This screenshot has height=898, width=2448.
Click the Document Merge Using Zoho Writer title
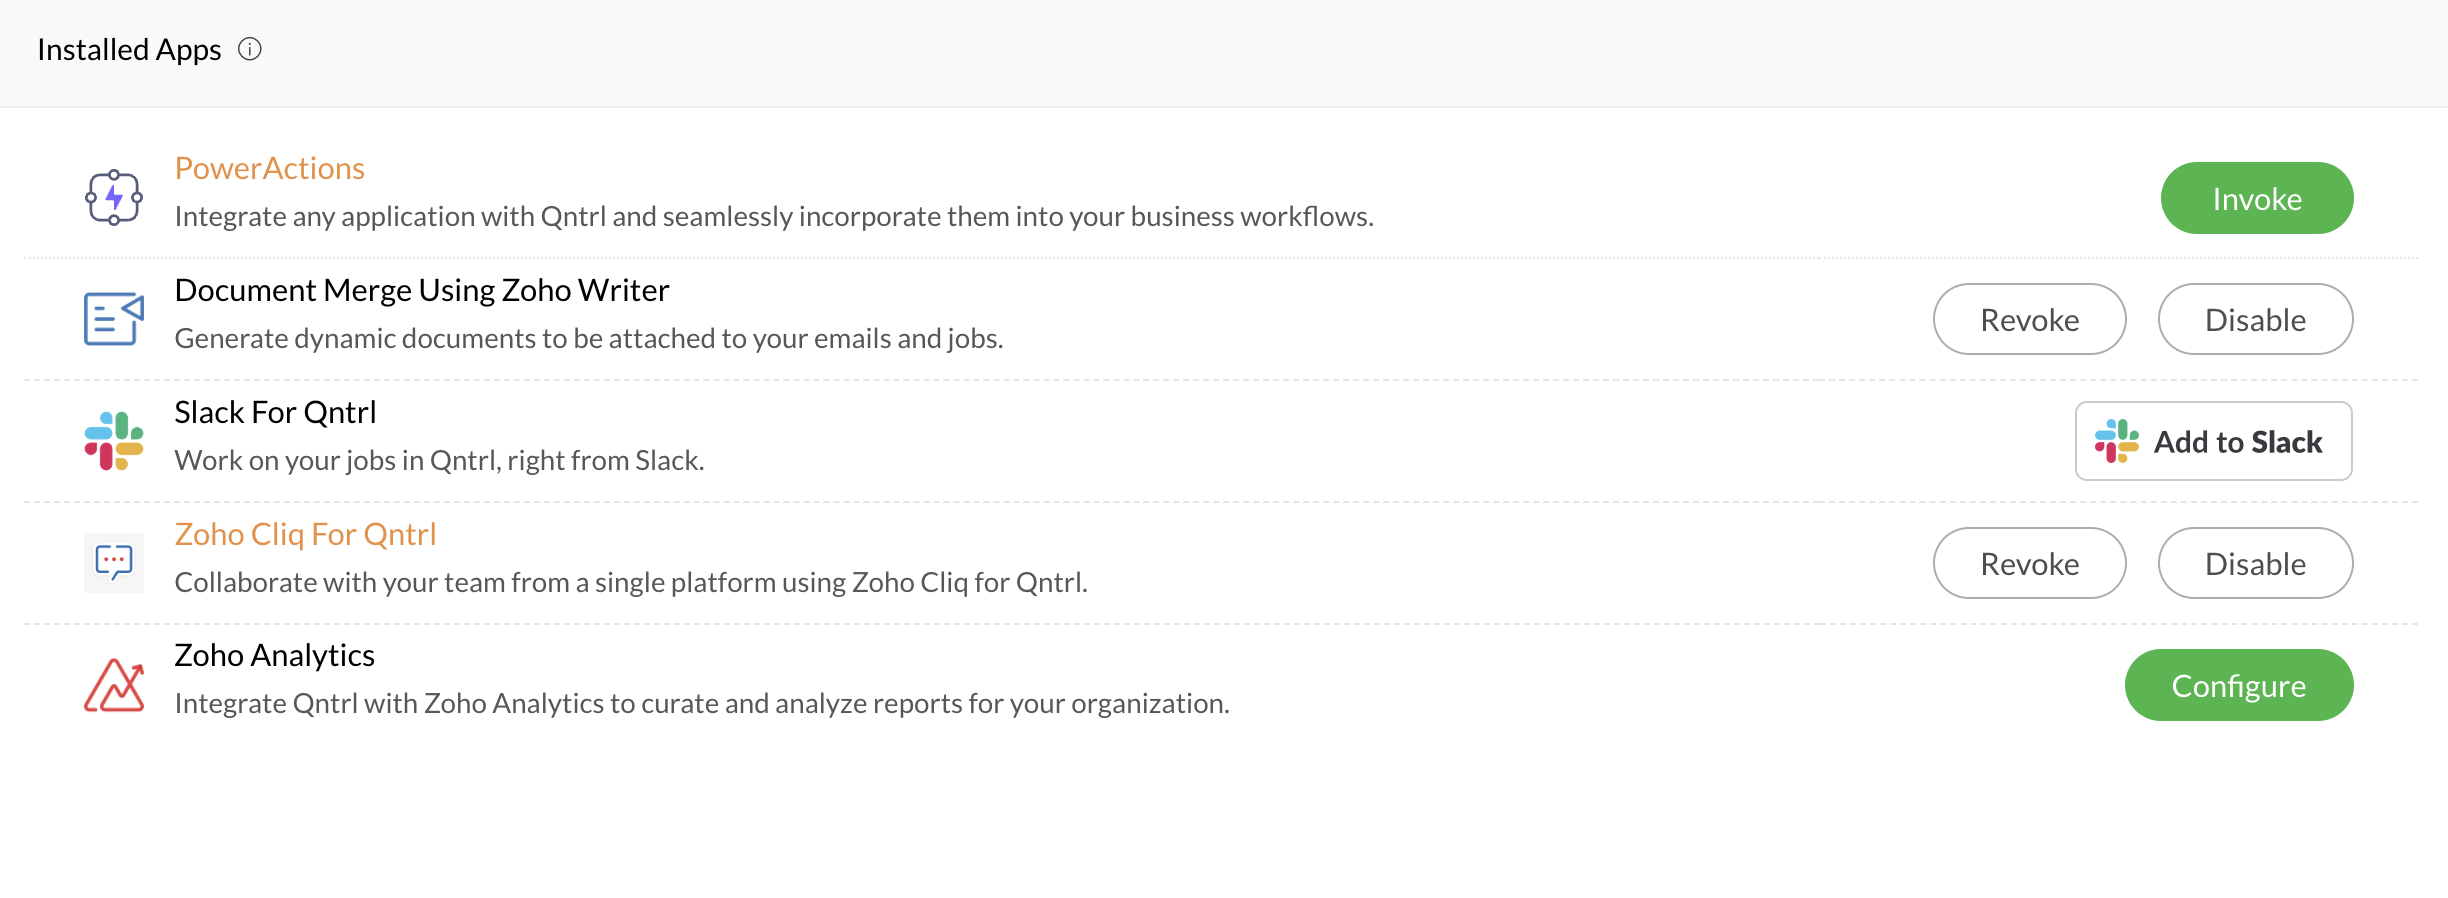tap(421, 290)
